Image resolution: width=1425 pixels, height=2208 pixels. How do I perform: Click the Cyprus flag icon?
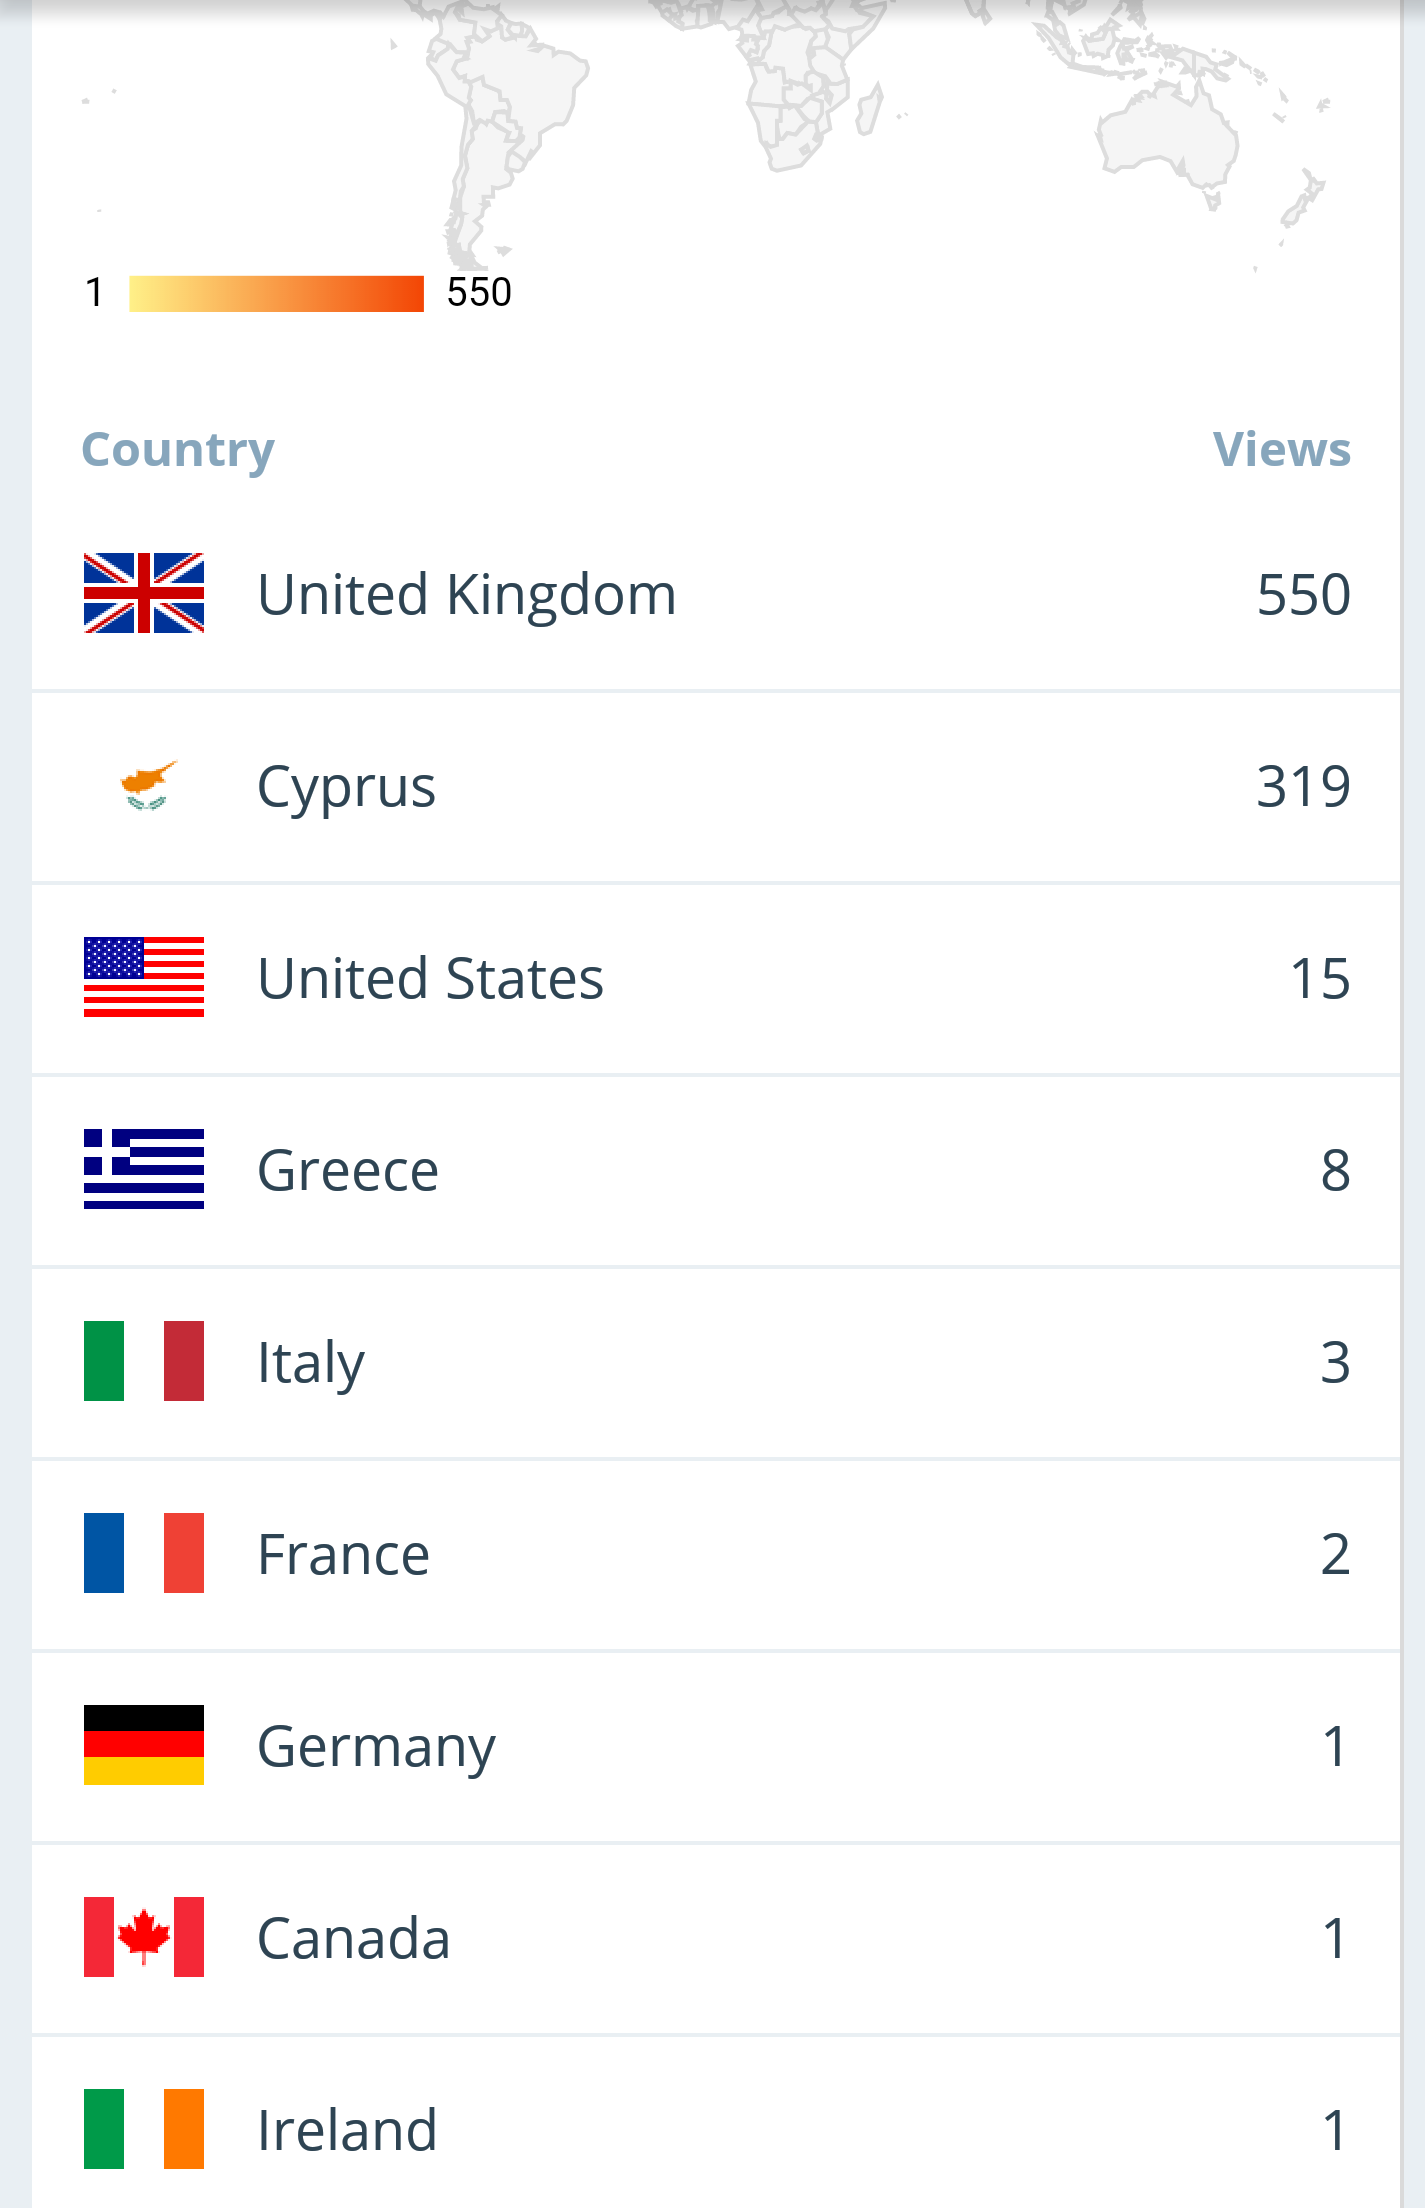pos(144,786)
